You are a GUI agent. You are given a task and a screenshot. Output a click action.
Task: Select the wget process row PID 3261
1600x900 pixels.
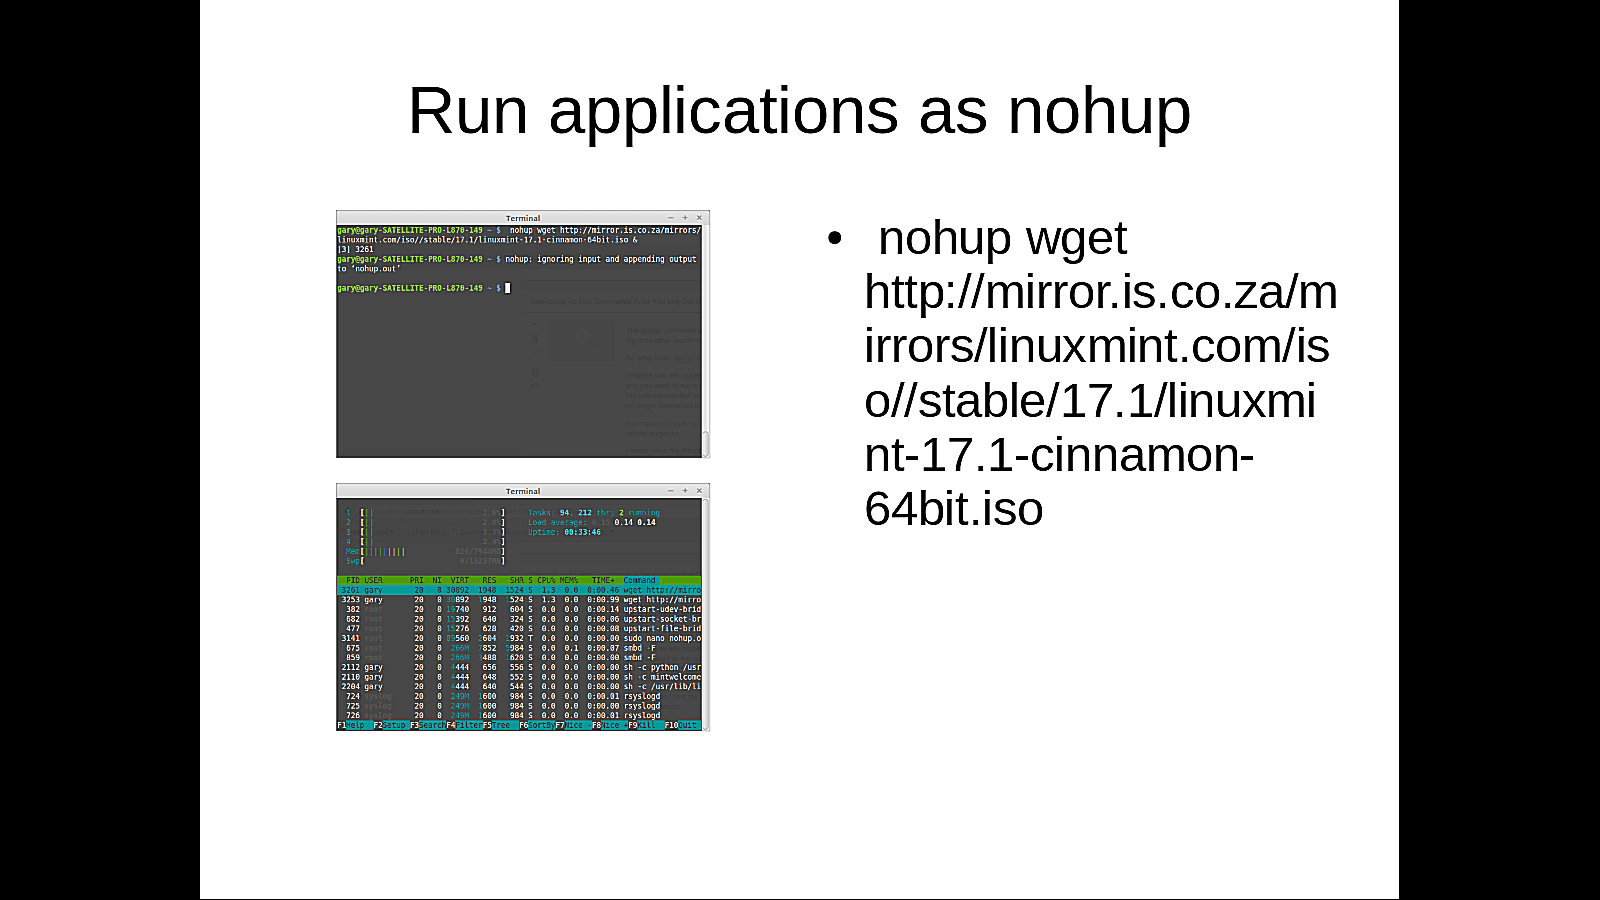click(519, 590)
